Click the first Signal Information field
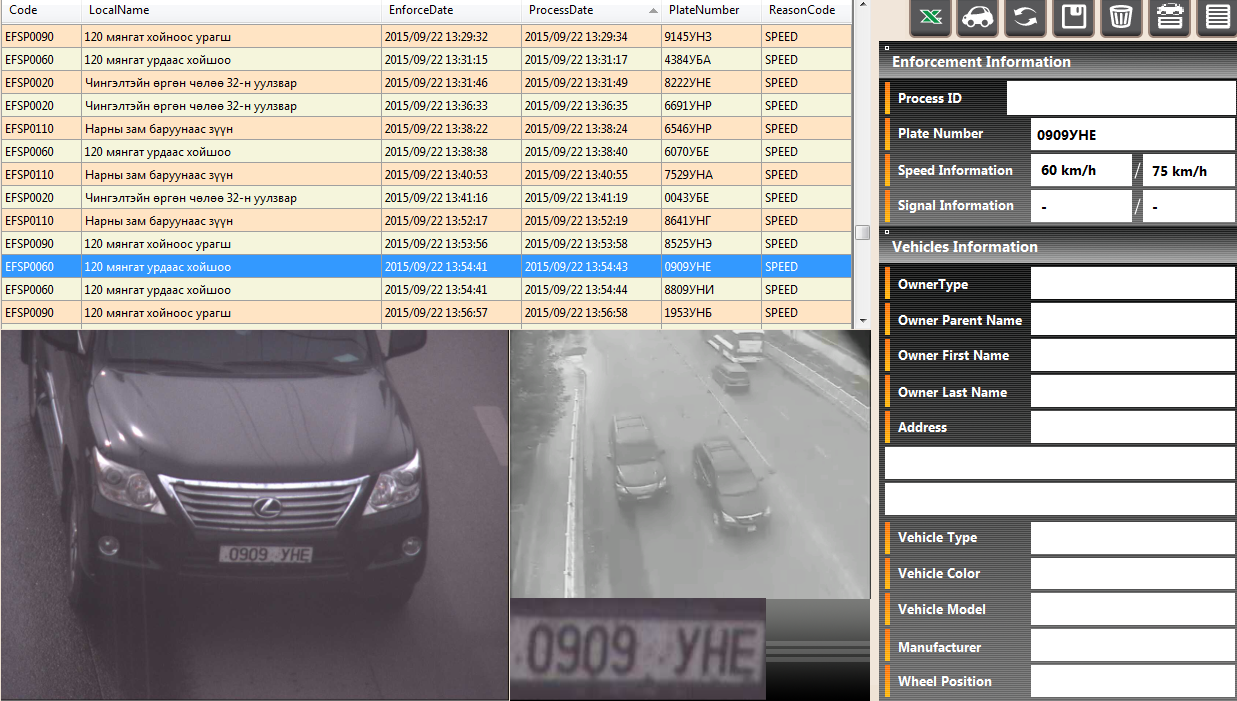 1081,206
